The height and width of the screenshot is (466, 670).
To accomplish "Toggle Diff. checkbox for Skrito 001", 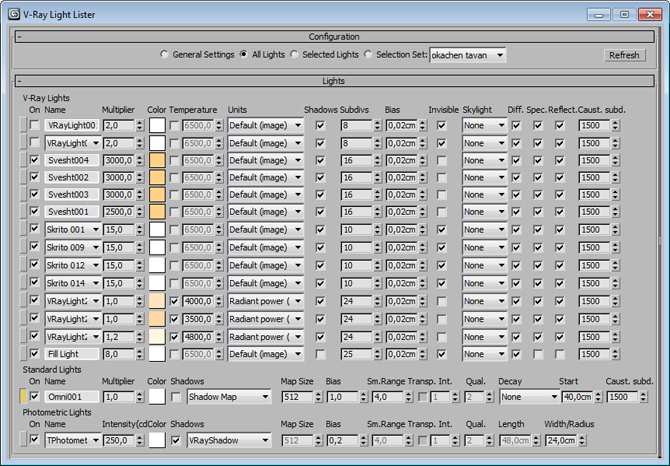I will 516,229.
